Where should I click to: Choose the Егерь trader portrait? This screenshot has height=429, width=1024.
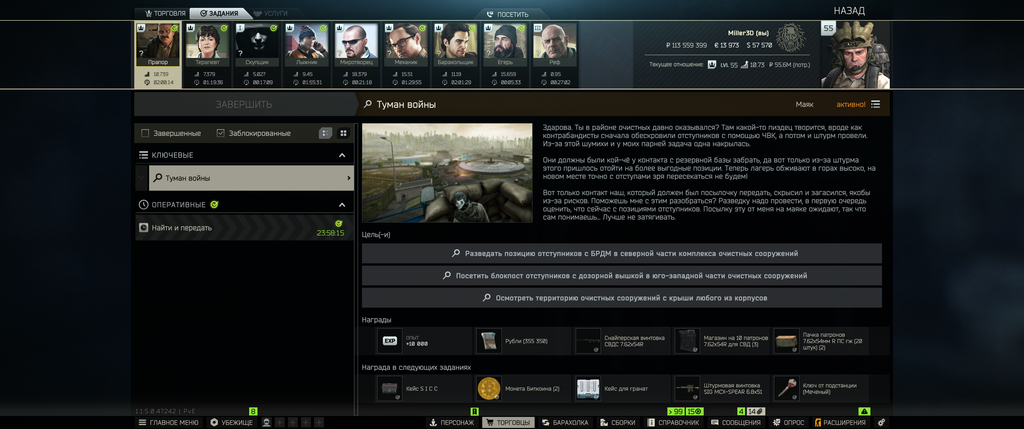point(505,44)
